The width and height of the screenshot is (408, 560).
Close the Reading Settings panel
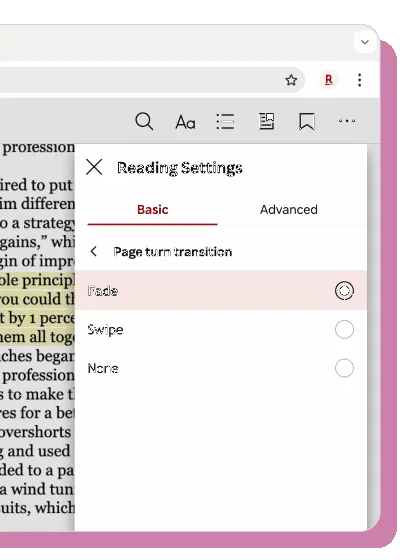(x=94, y=167)
